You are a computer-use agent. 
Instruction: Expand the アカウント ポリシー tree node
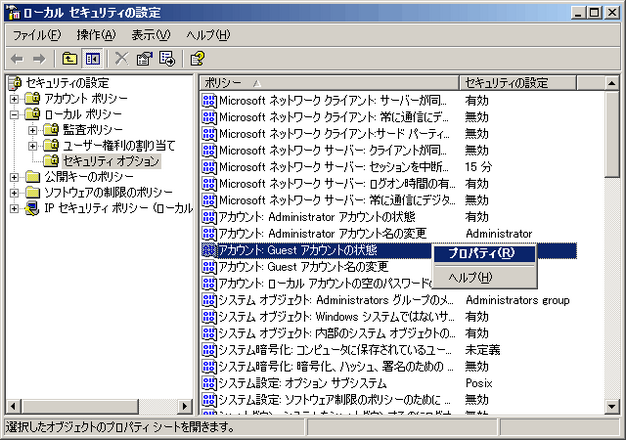click(x=14, y=99)
